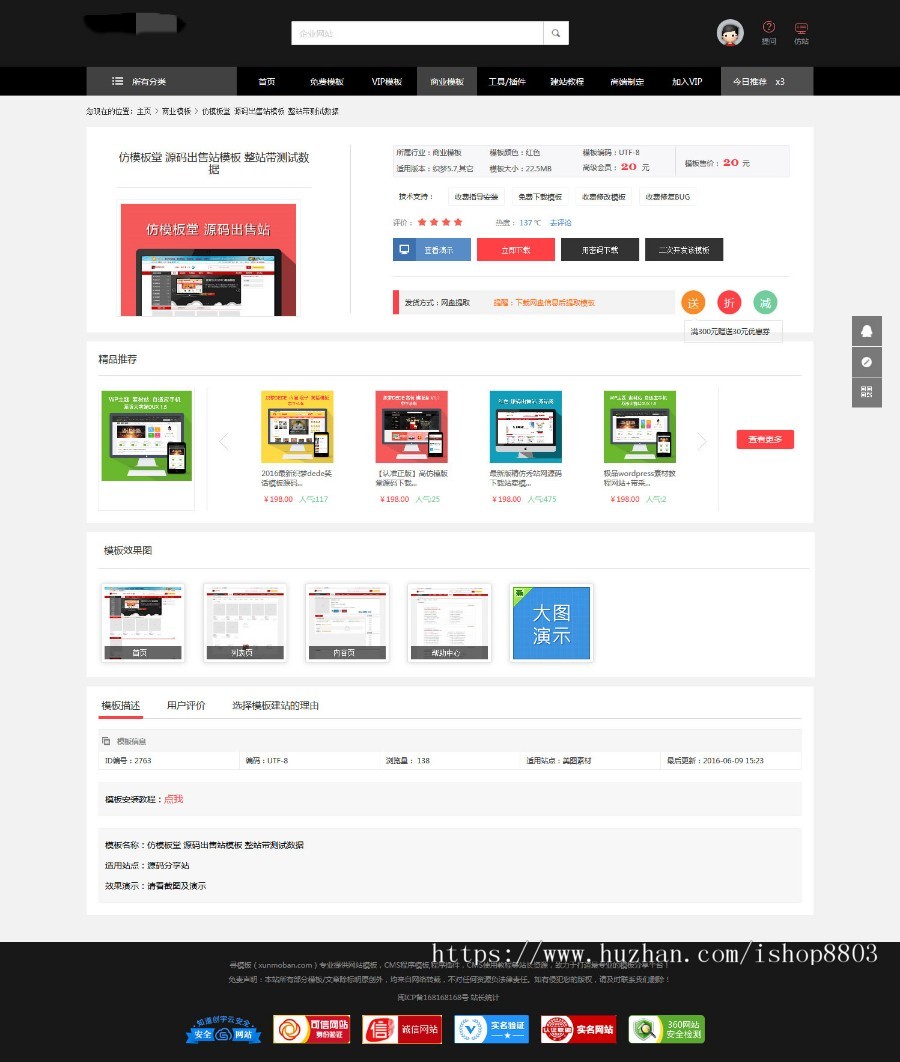This screenshot has width=900, height=1062.
Task: Click the blue 实名验证 badge
Action: coord(491,1029)
